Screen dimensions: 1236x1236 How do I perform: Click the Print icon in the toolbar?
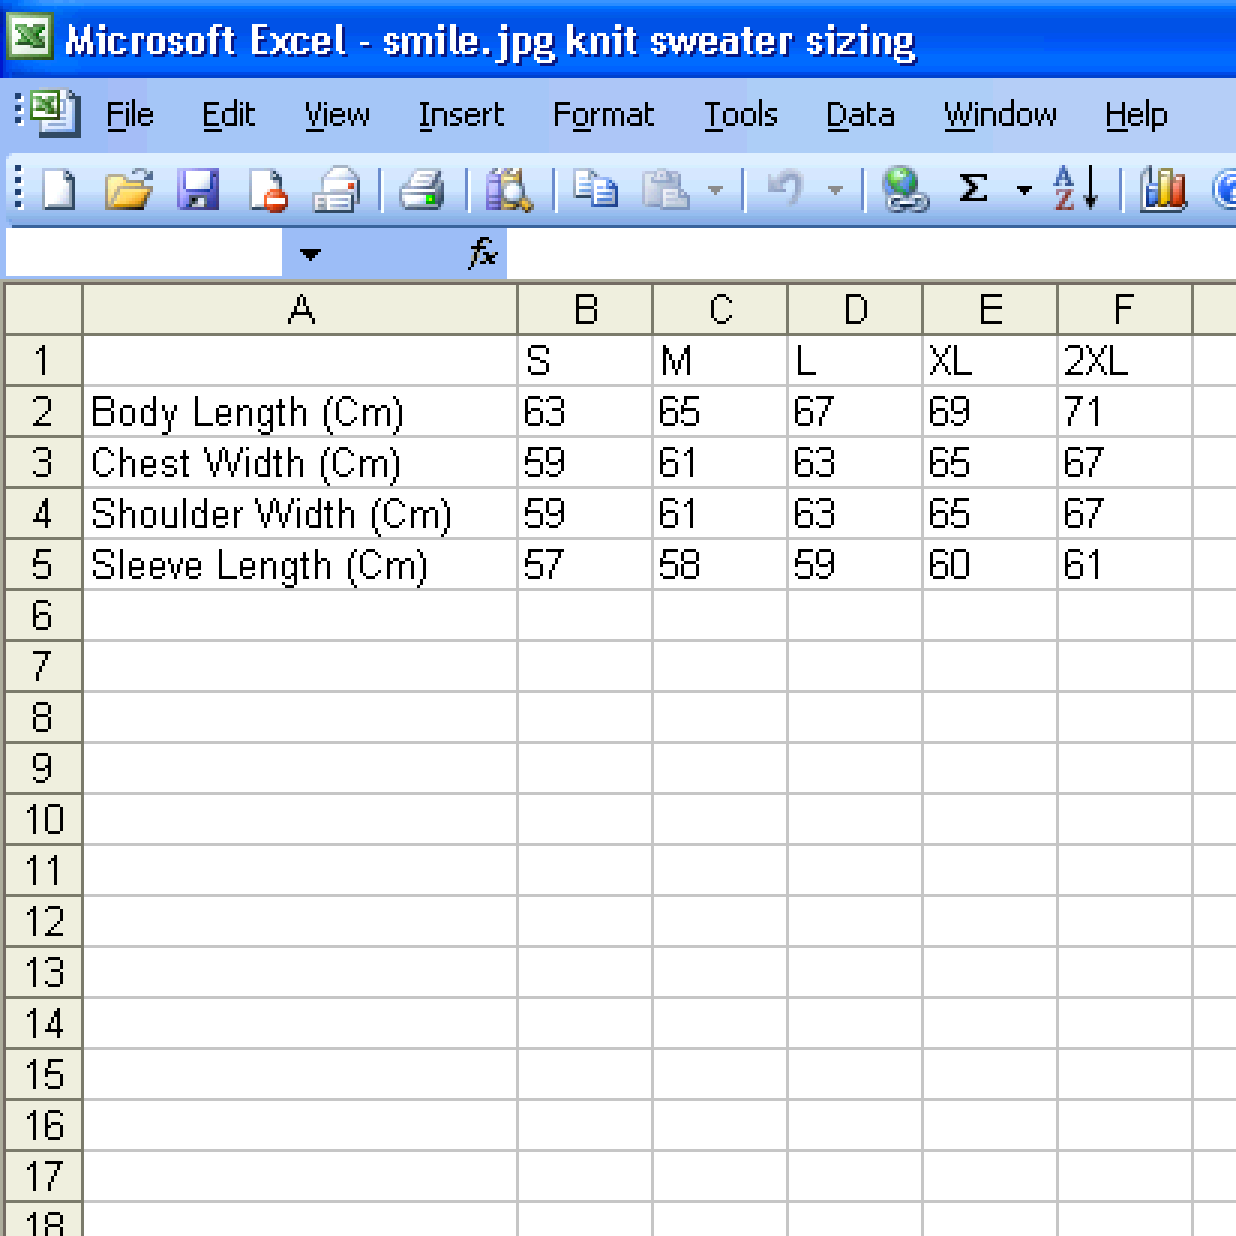(422, 189)
